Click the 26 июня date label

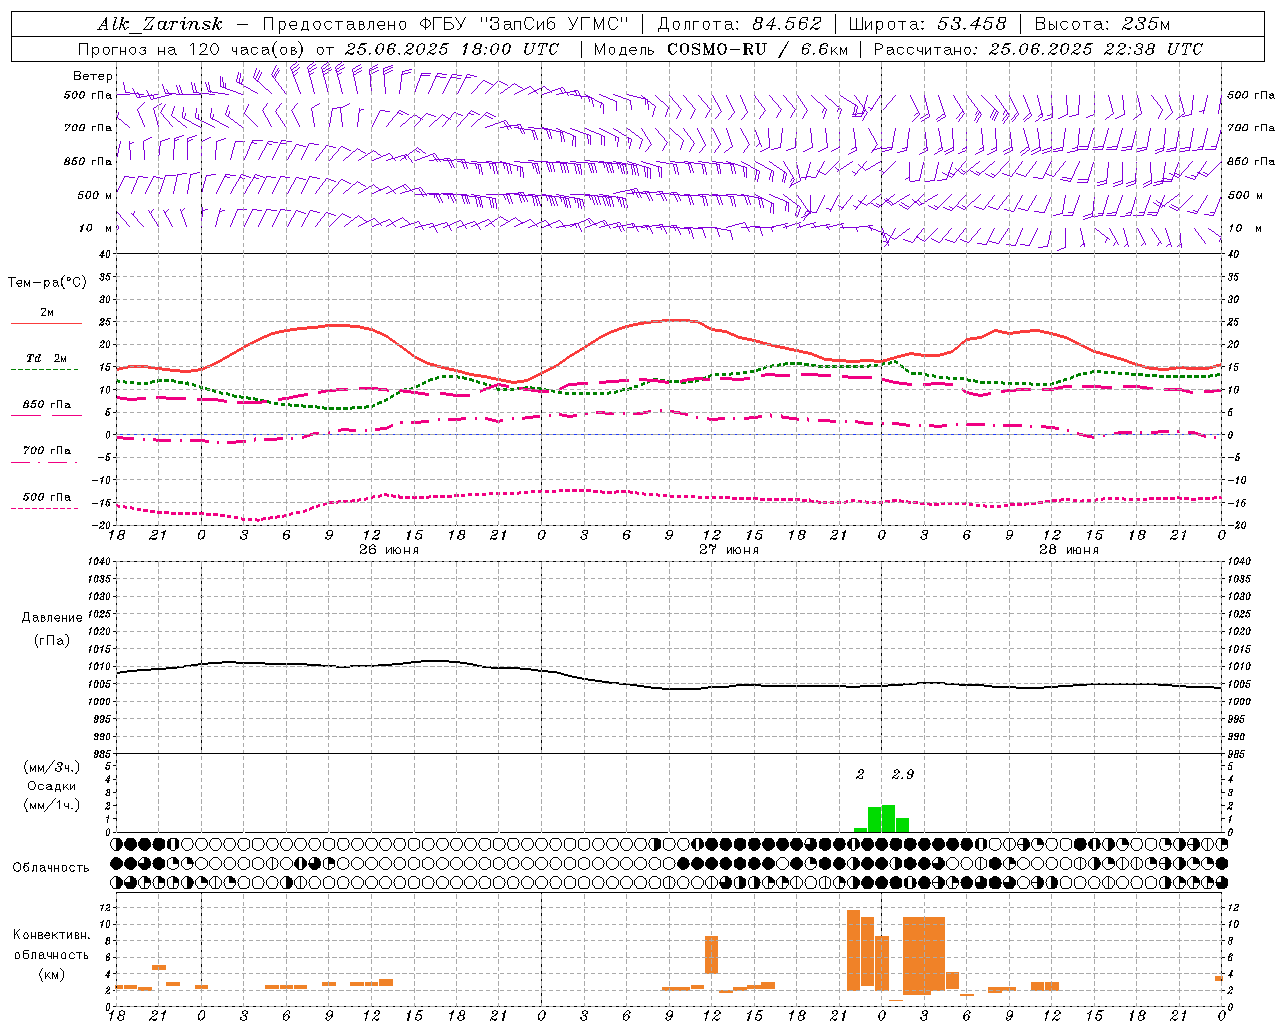tap(389, 549)
